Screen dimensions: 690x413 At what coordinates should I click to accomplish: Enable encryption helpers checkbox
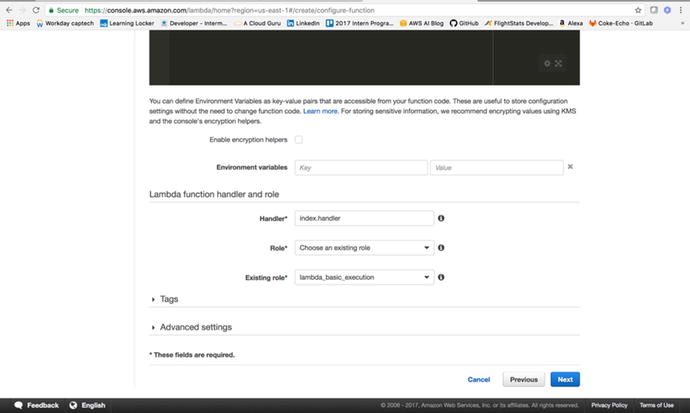[x=298, y=140]
